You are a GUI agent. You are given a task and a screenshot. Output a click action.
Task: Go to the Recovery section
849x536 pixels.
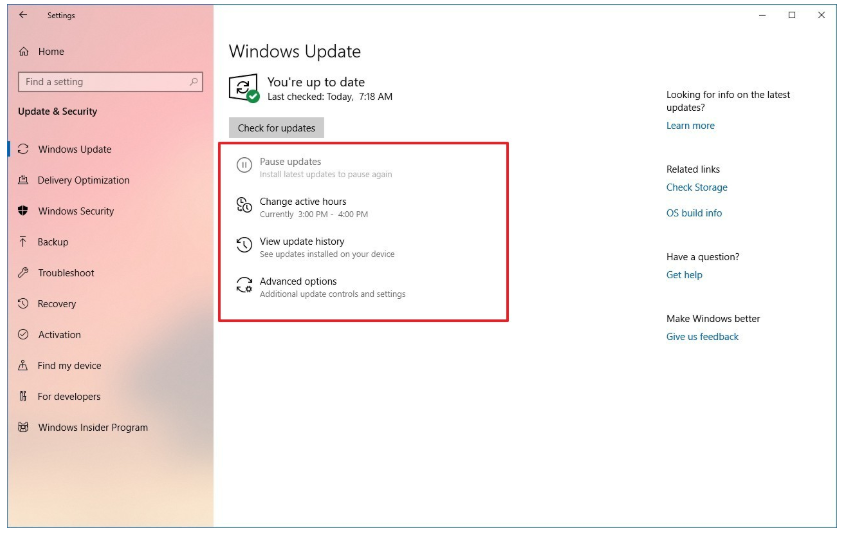point(57,304)
